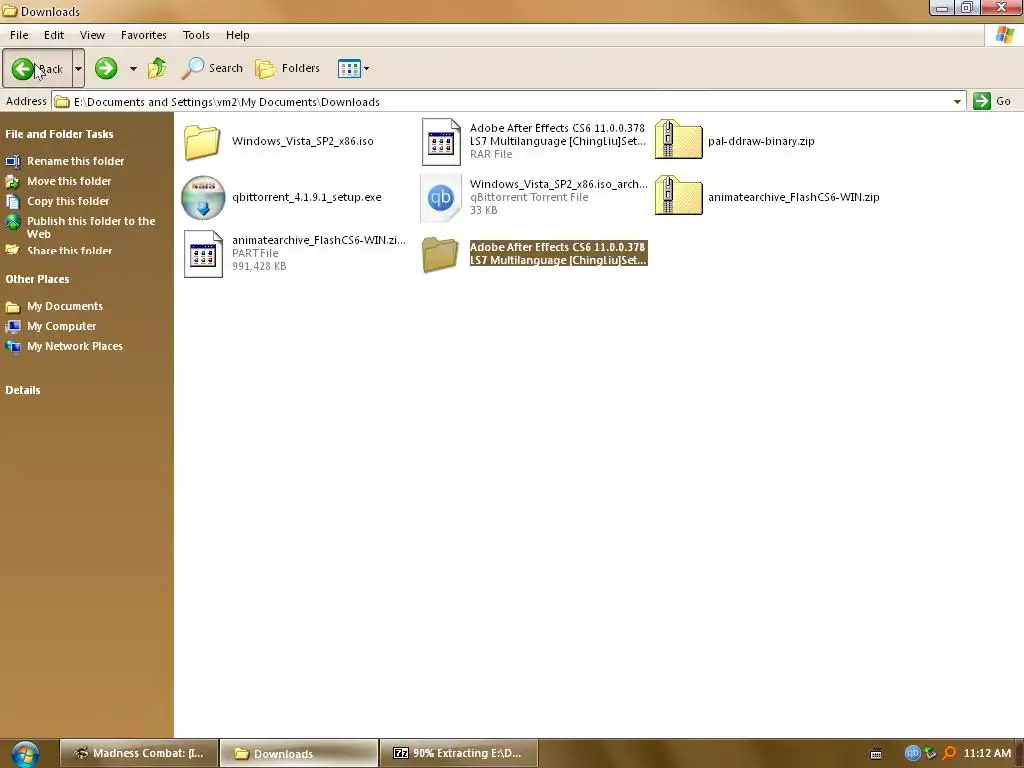1024x768 pixels.
Task: Select the Windows Vista qBittorrent torrent file icon
Action: [x=441, y=197]
